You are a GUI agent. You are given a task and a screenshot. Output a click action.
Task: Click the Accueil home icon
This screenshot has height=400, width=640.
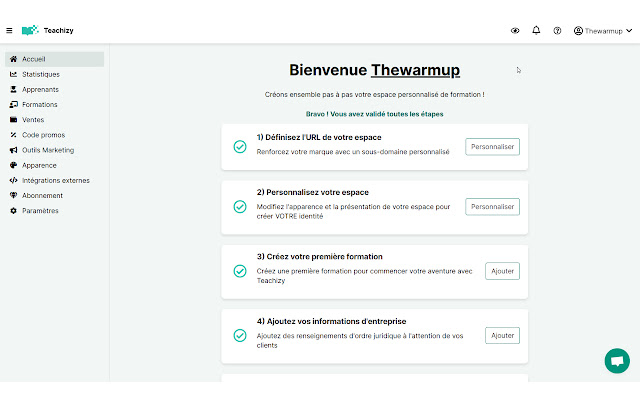point(13,59)
